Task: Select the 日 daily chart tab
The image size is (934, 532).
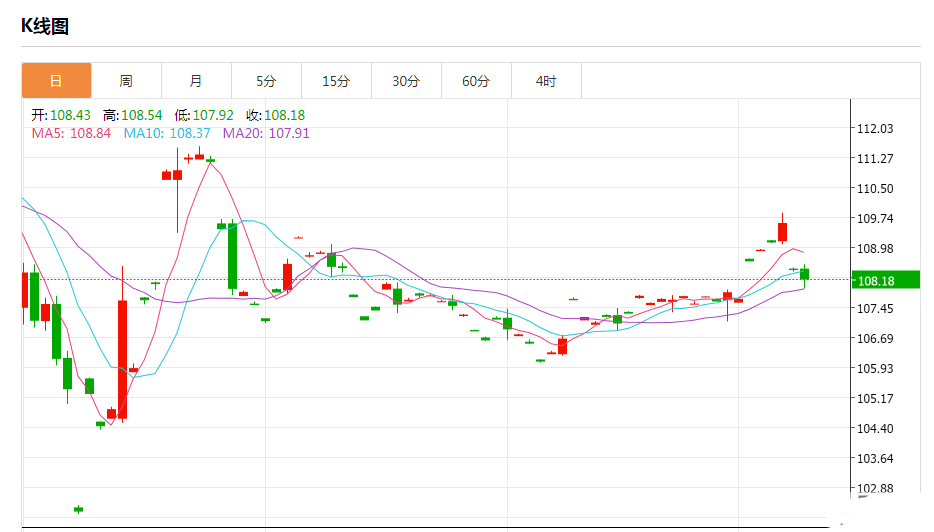Action: coord(56,80)
